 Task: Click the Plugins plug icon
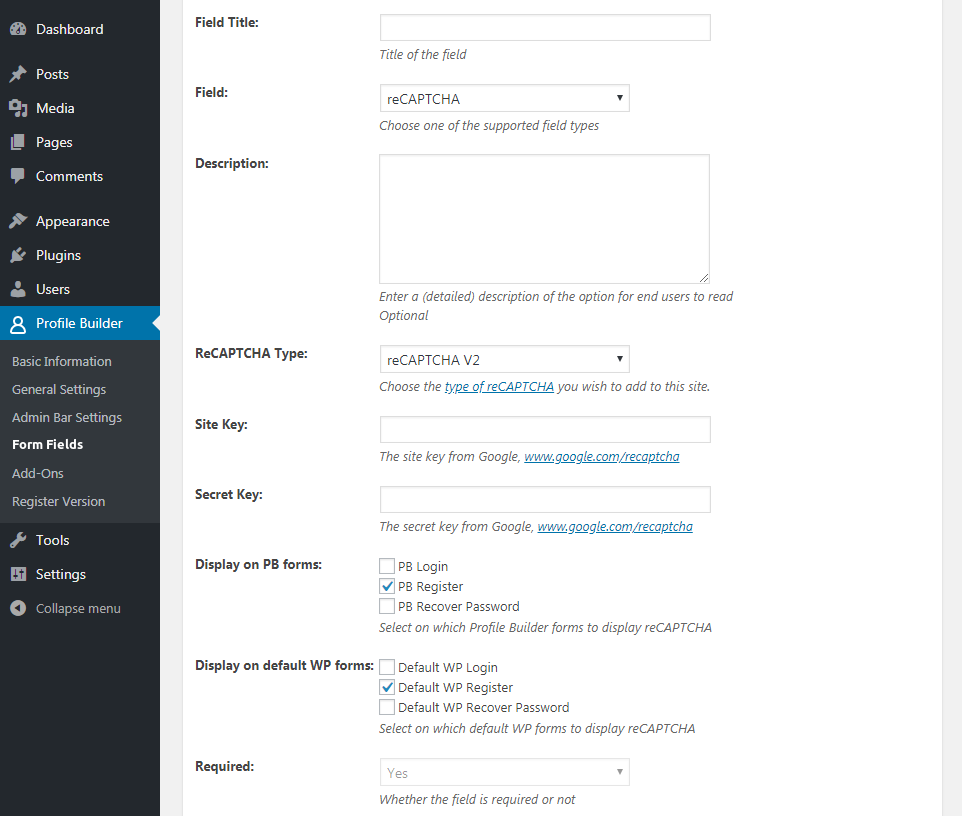tap(18, 255)
